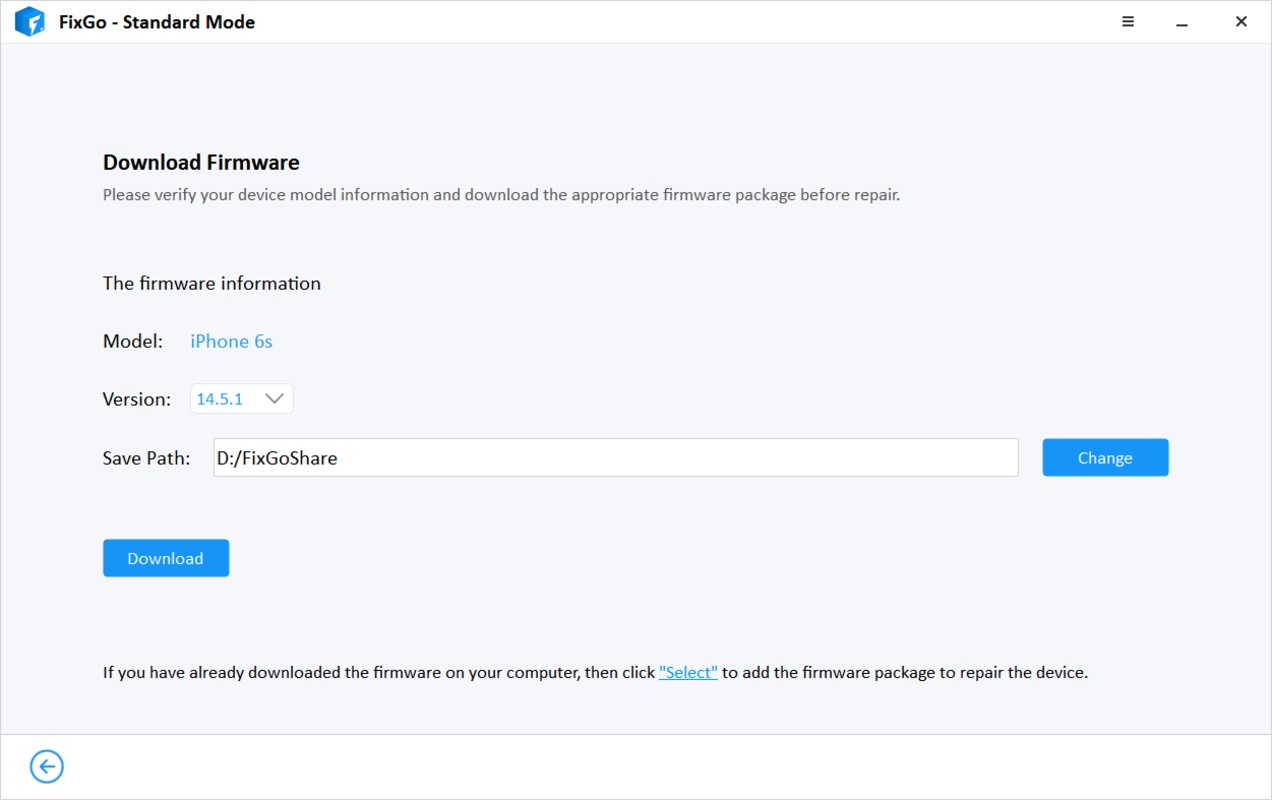Click the "Save Path:" label
This screenshot has width=1272, height=800.
point(146,458)
